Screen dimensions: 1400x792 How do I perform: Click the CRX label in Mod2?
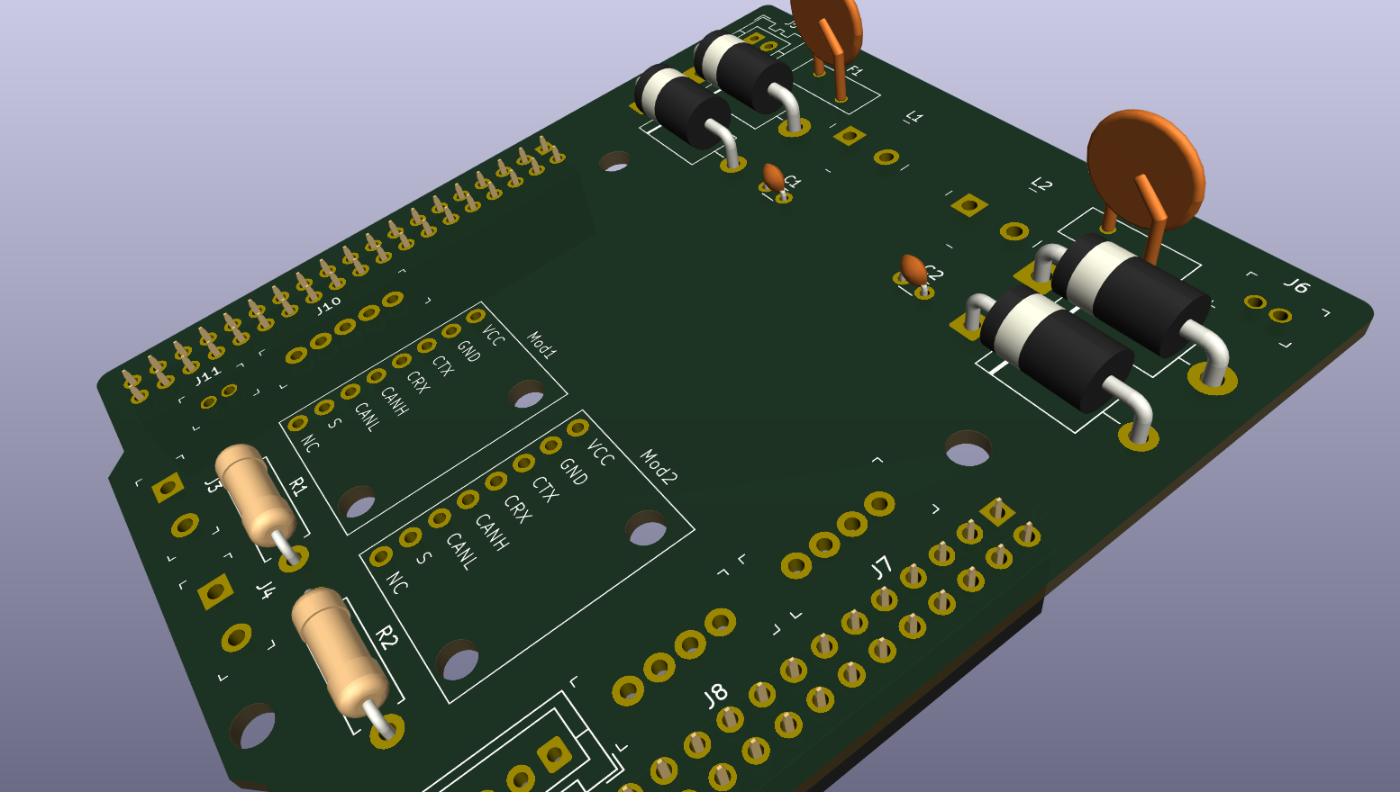[517, 508]
